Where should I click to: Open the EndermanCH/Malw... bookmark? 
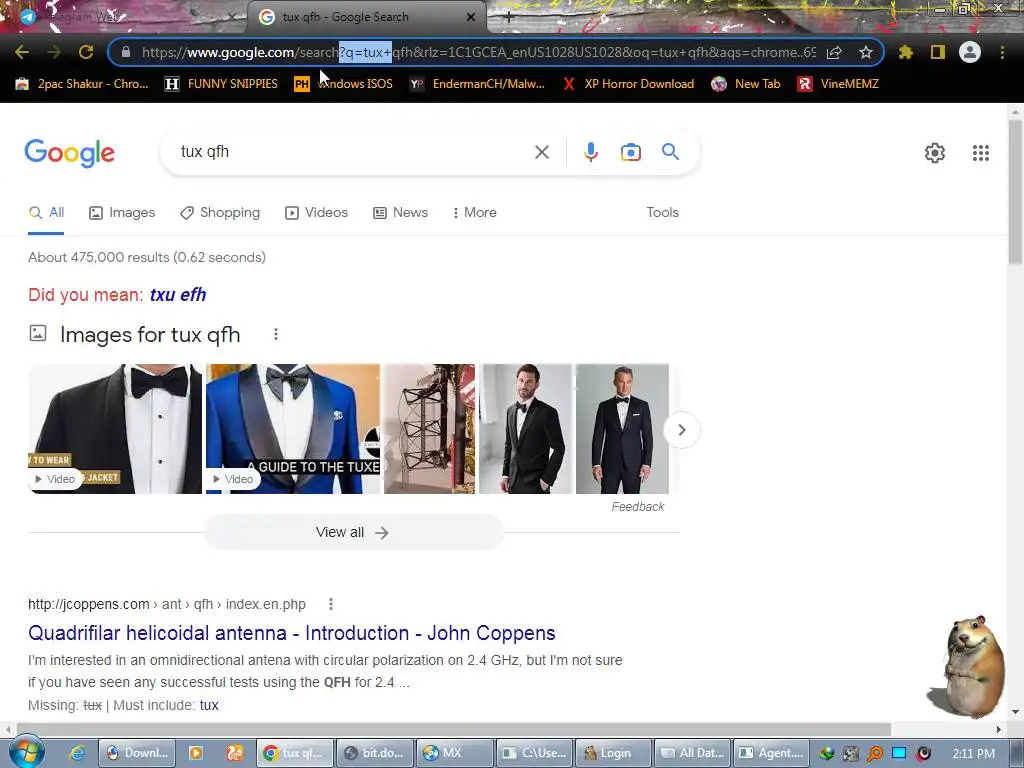point(477,84)
